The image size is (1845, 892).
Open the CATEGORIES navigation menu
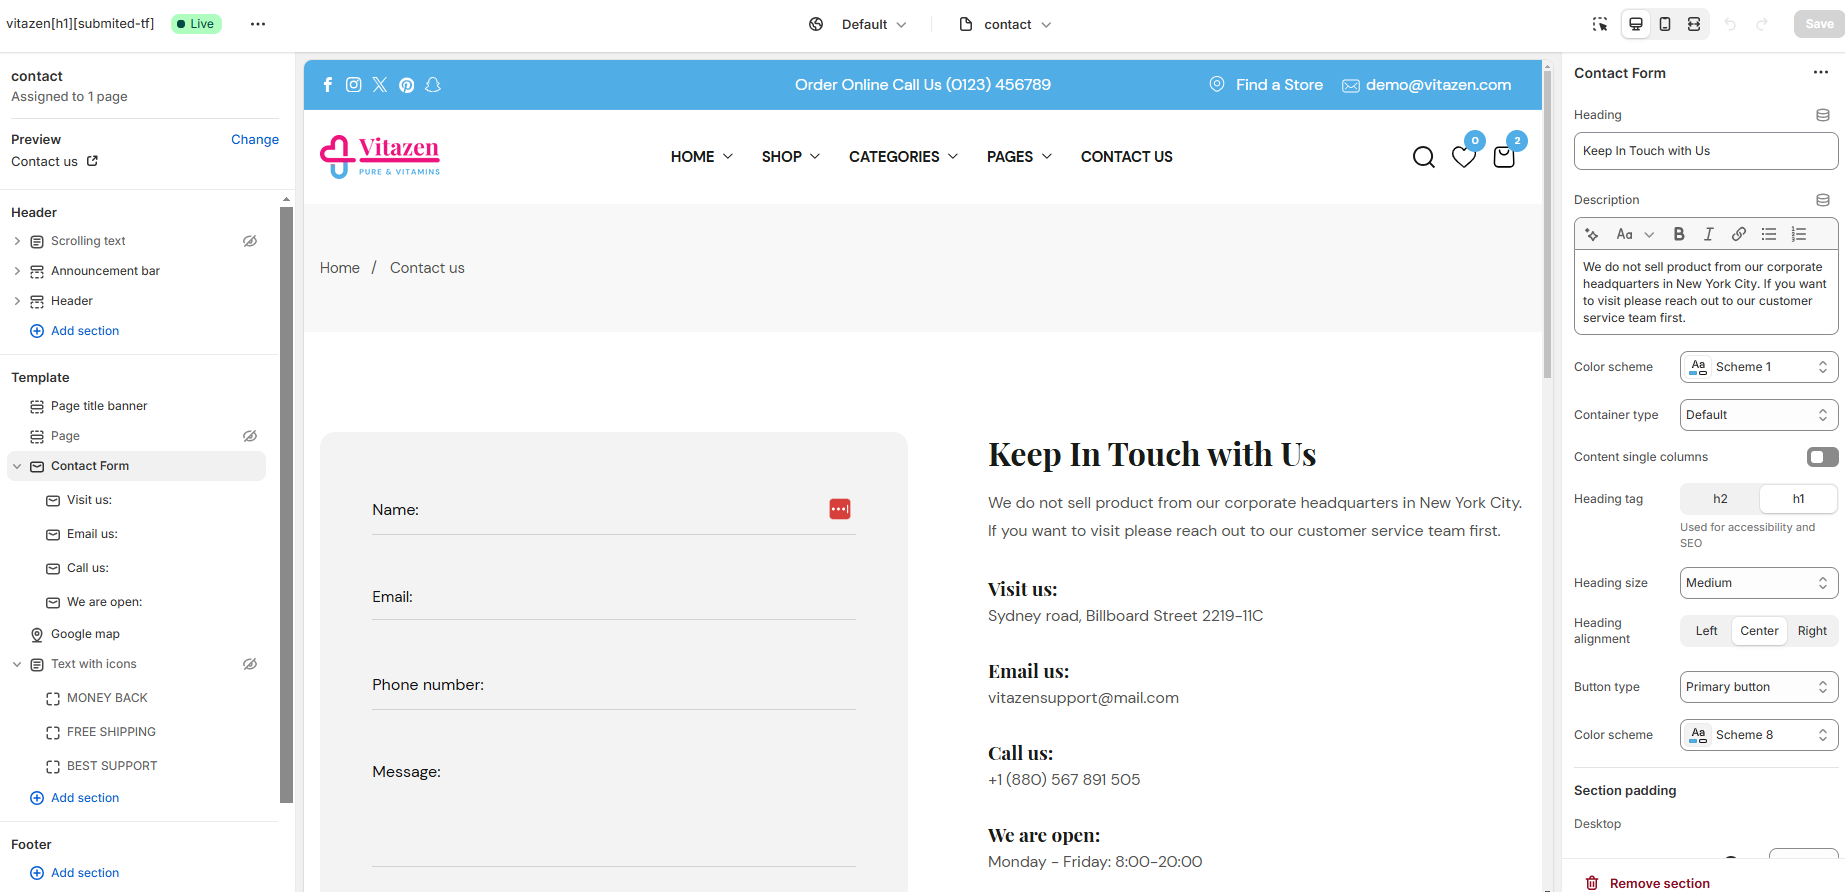[904, 157]
